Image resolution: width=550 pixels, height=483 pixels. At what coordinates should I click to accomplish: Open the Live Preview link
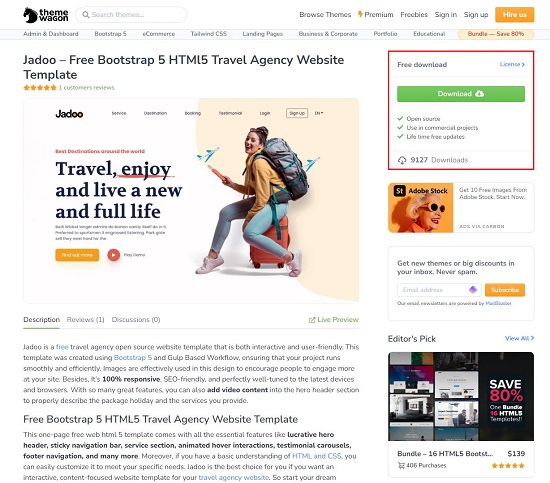[x=334, y=320]
